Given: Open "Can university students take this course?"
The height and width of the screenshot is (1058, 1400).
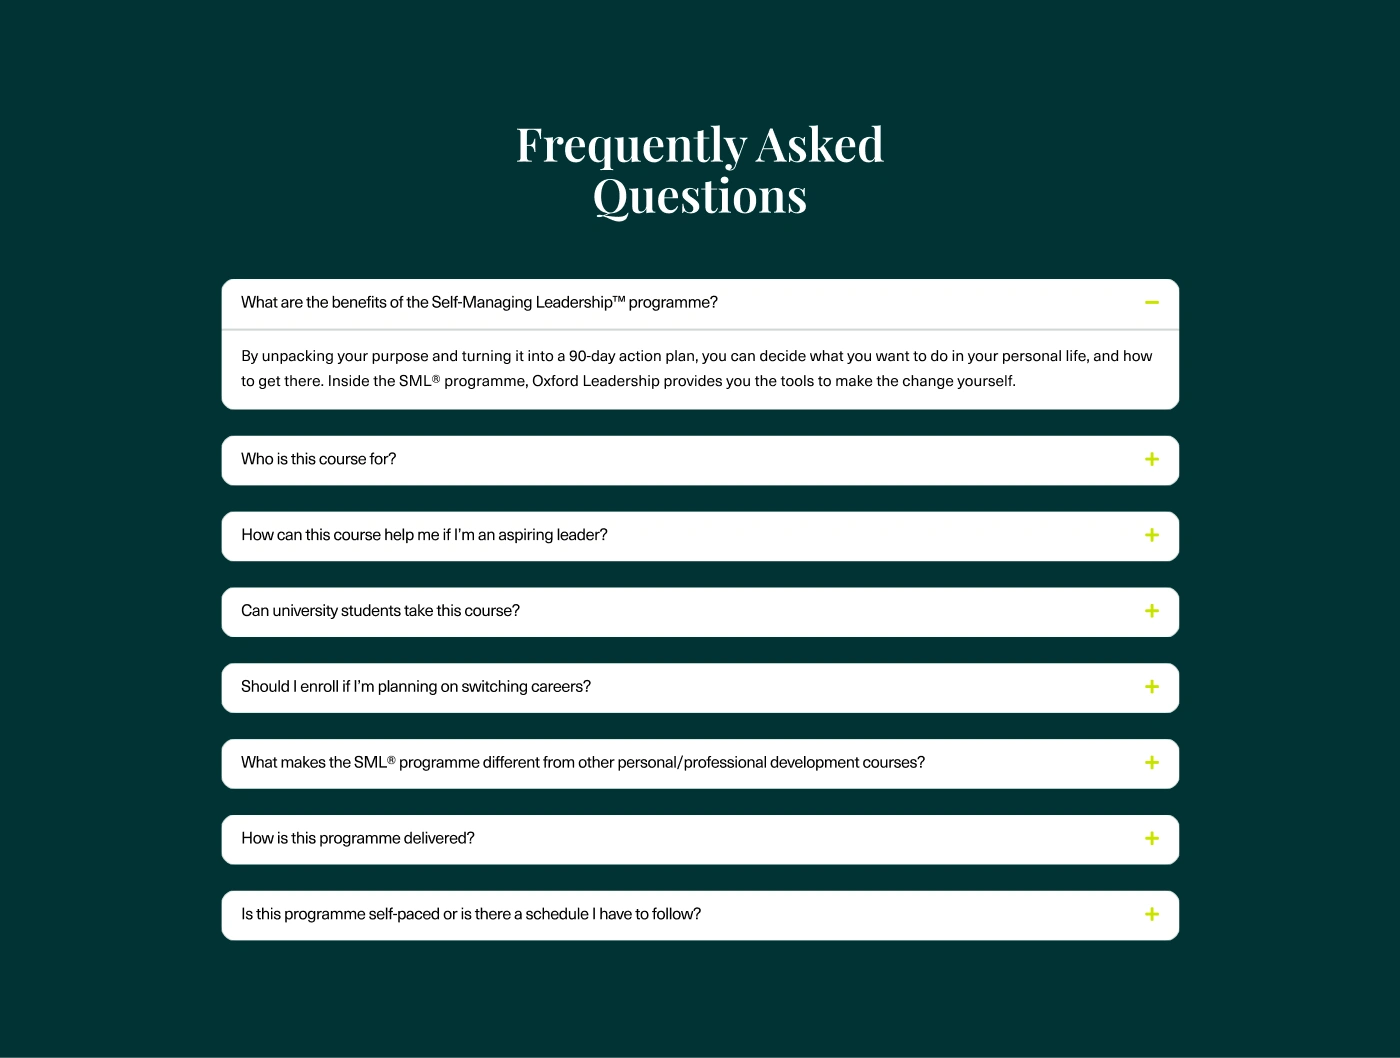Looking at the screenshot, I should point(380,611).
